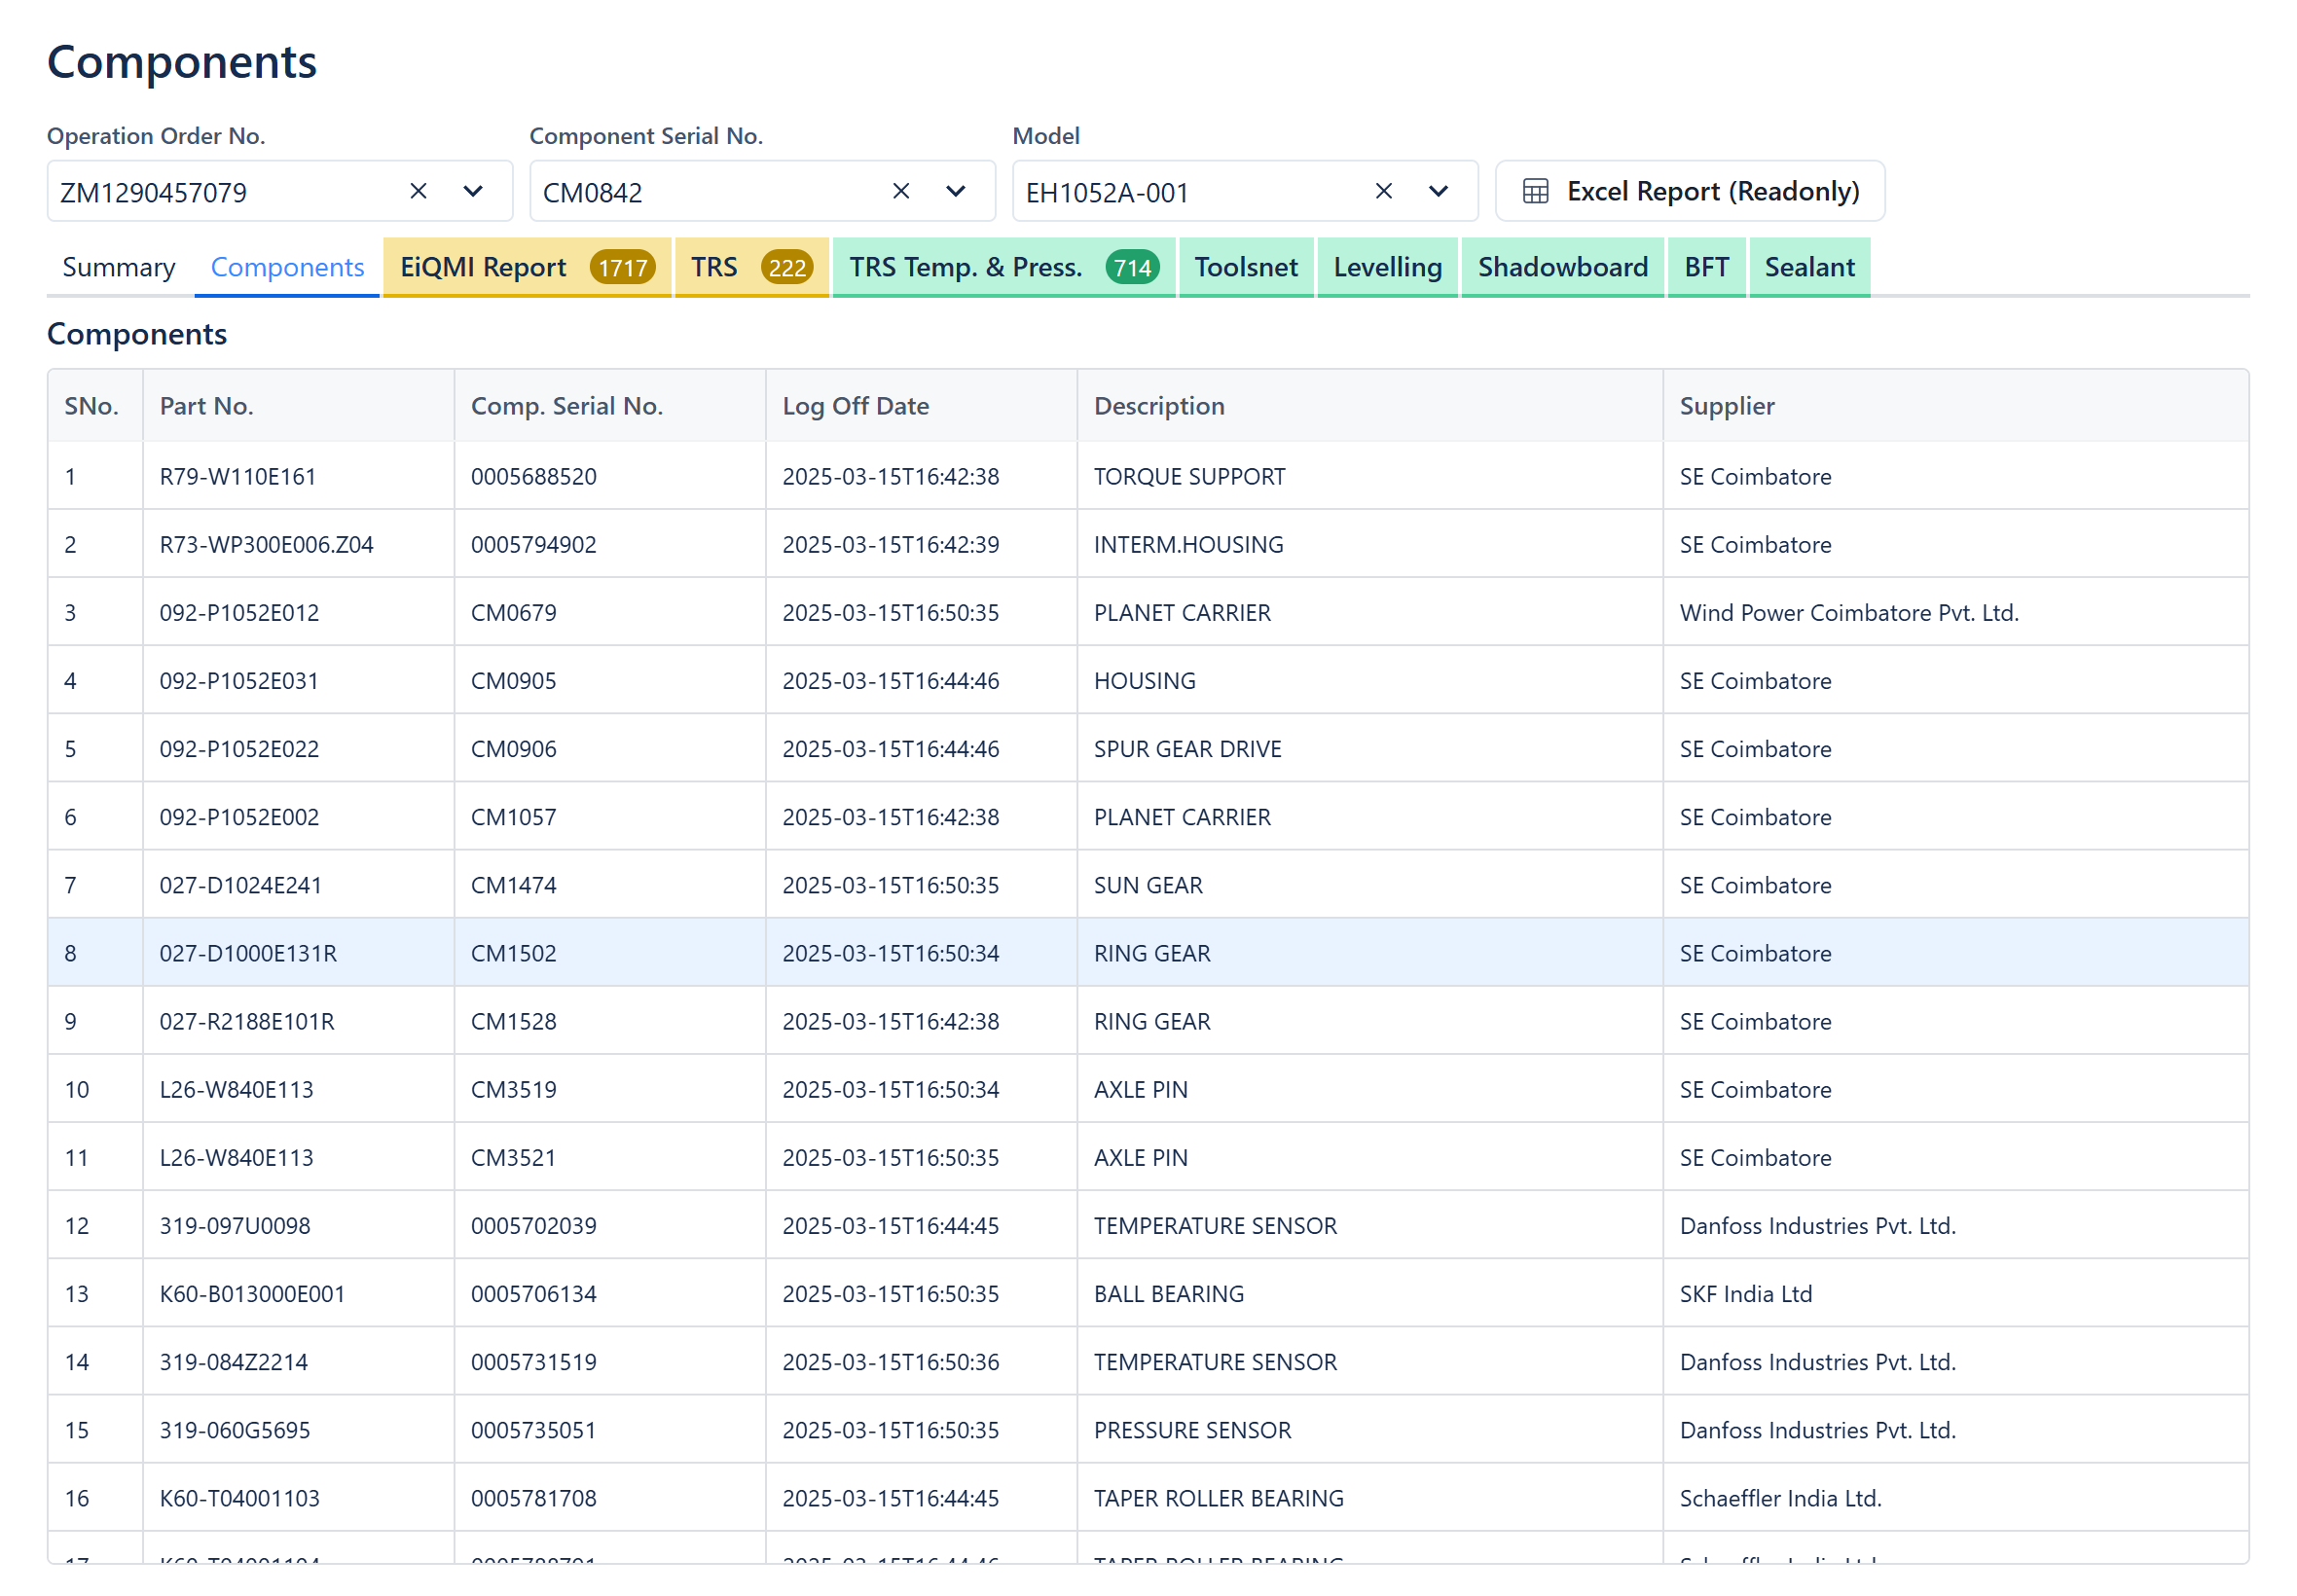Go to the Levelling tab

(x=1386, y=267)
